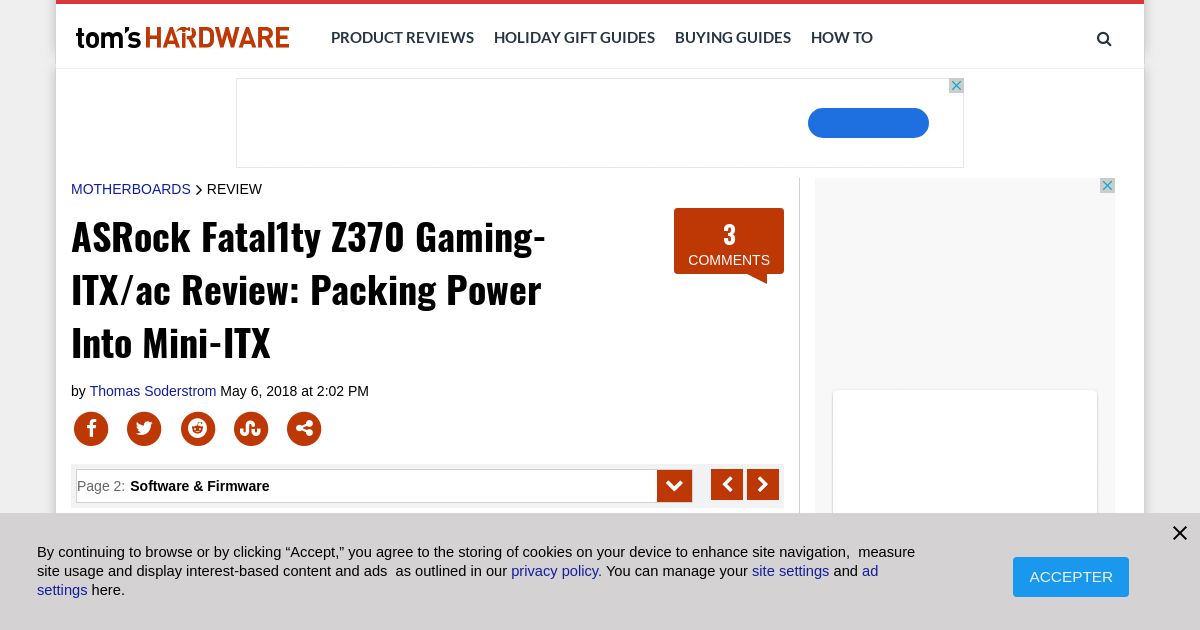Share article on Twitter
1200x630 pixels.
coord(144,429)
